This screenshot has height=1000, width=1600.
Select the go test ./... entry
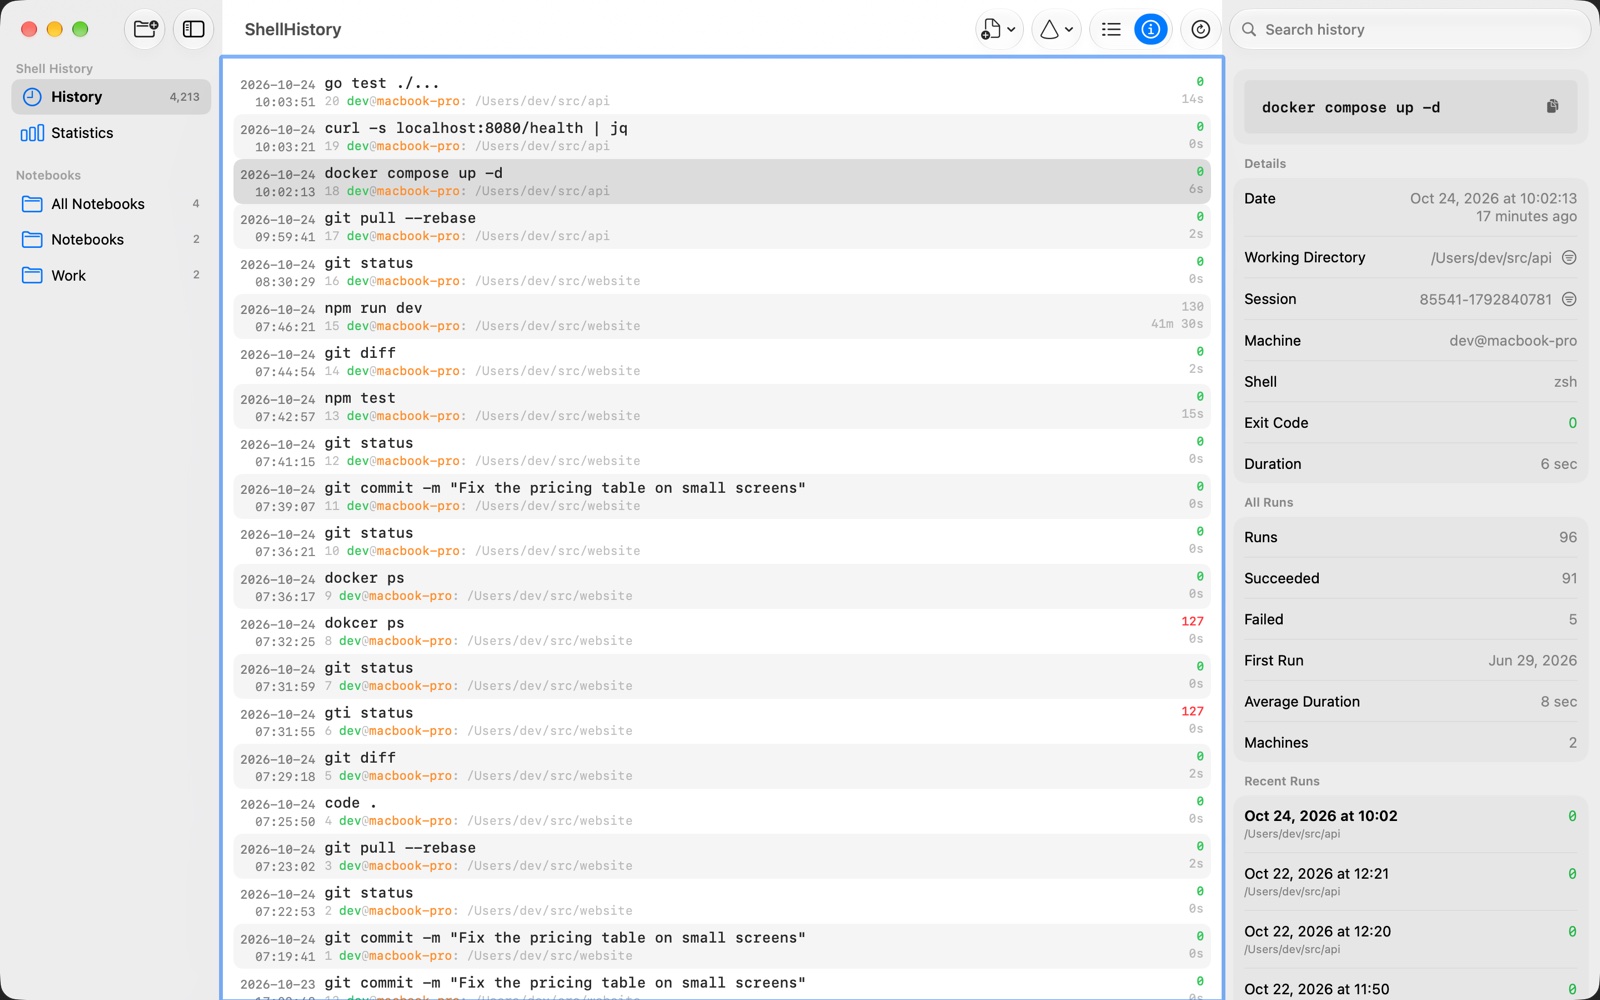pyautogui.click(x=722, y=92)
